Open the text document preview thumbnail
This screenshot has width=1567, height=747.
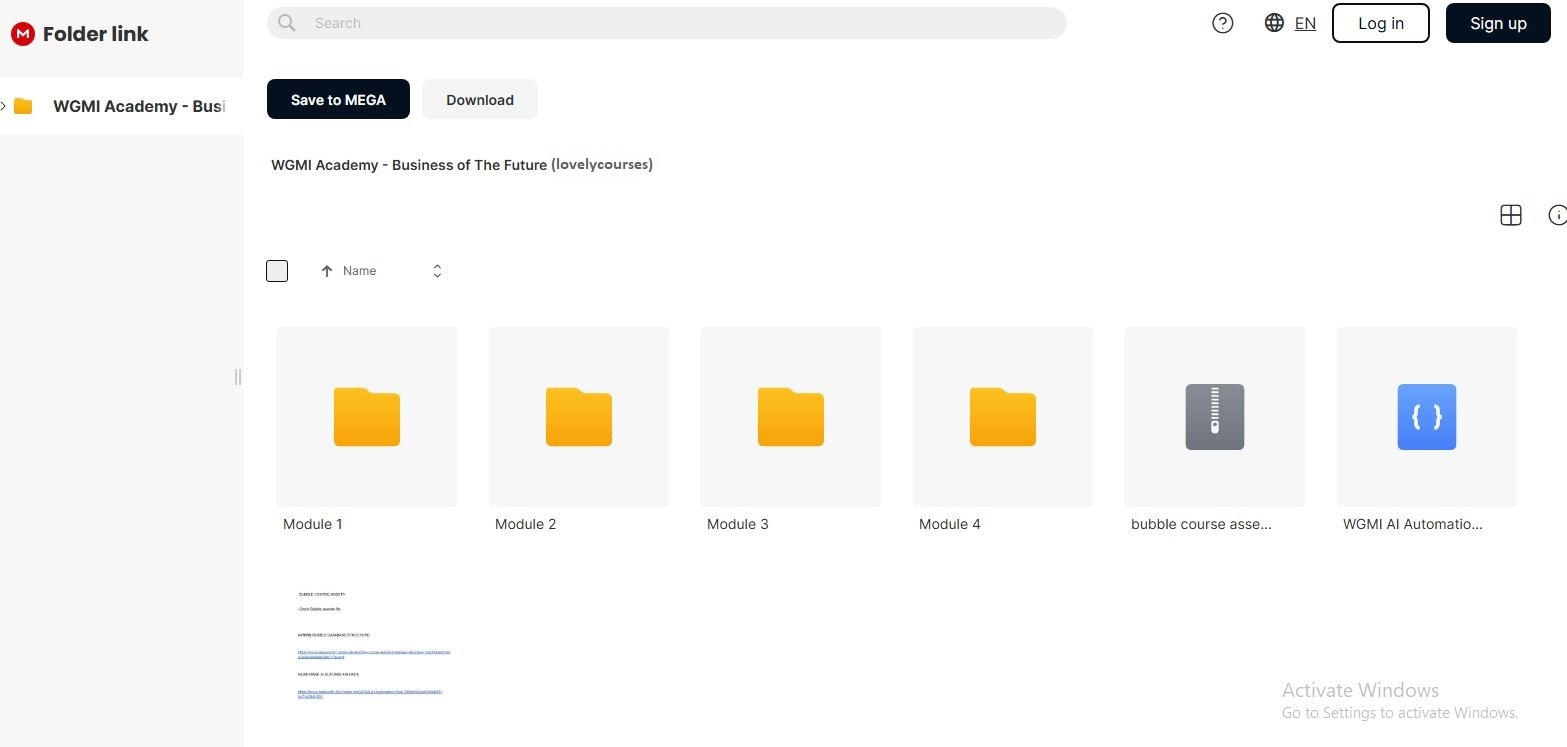369,644
